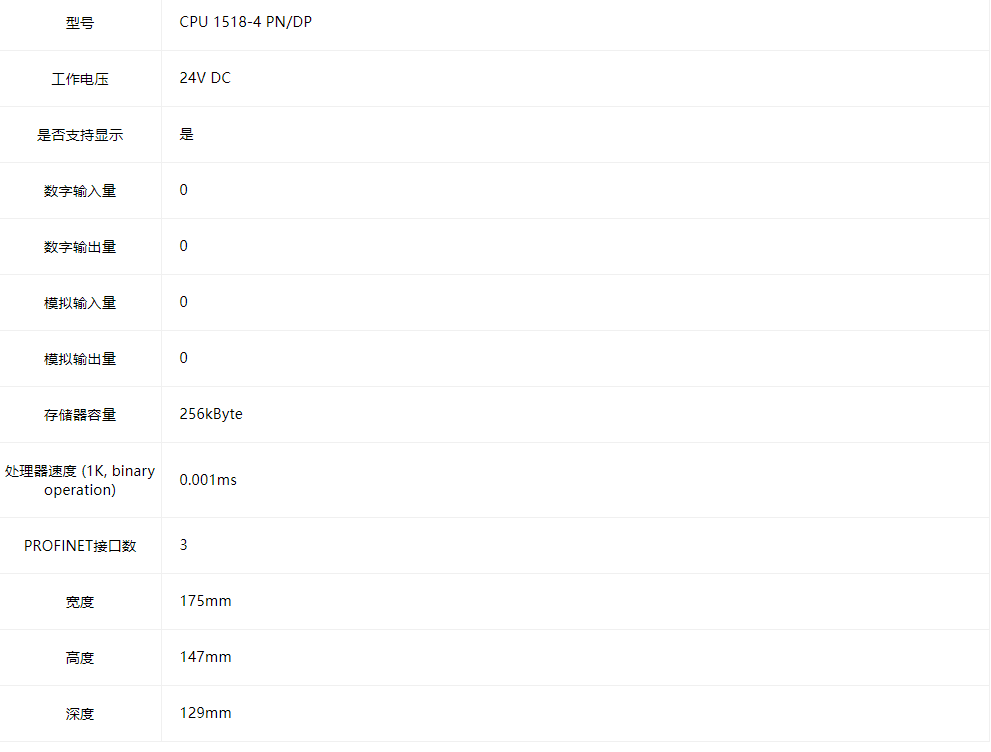
Task: Click the PROFINET interface count value 3
Action: tap(183, 545)
